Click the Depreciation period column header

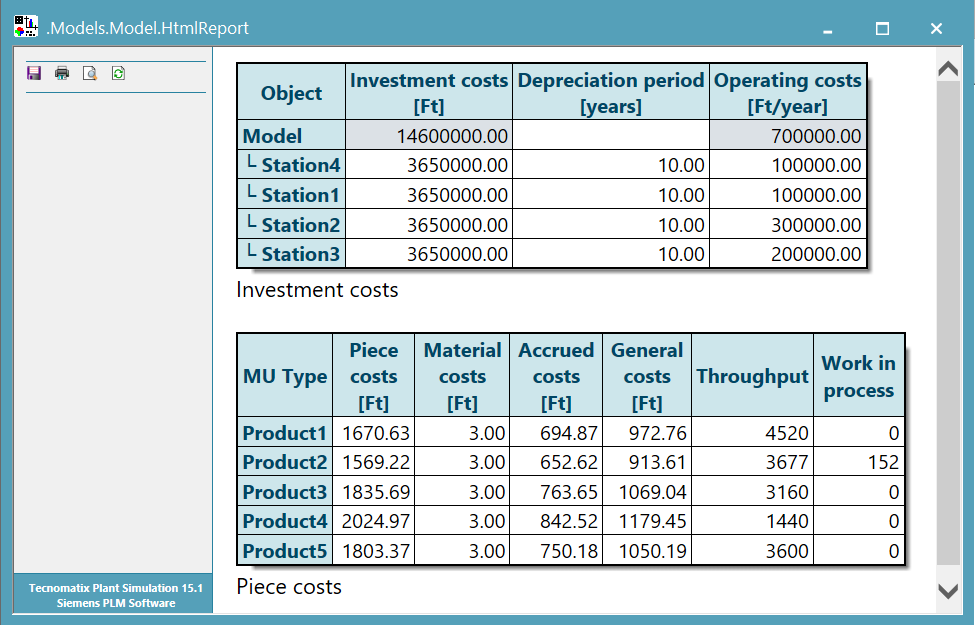pos(611,93)
